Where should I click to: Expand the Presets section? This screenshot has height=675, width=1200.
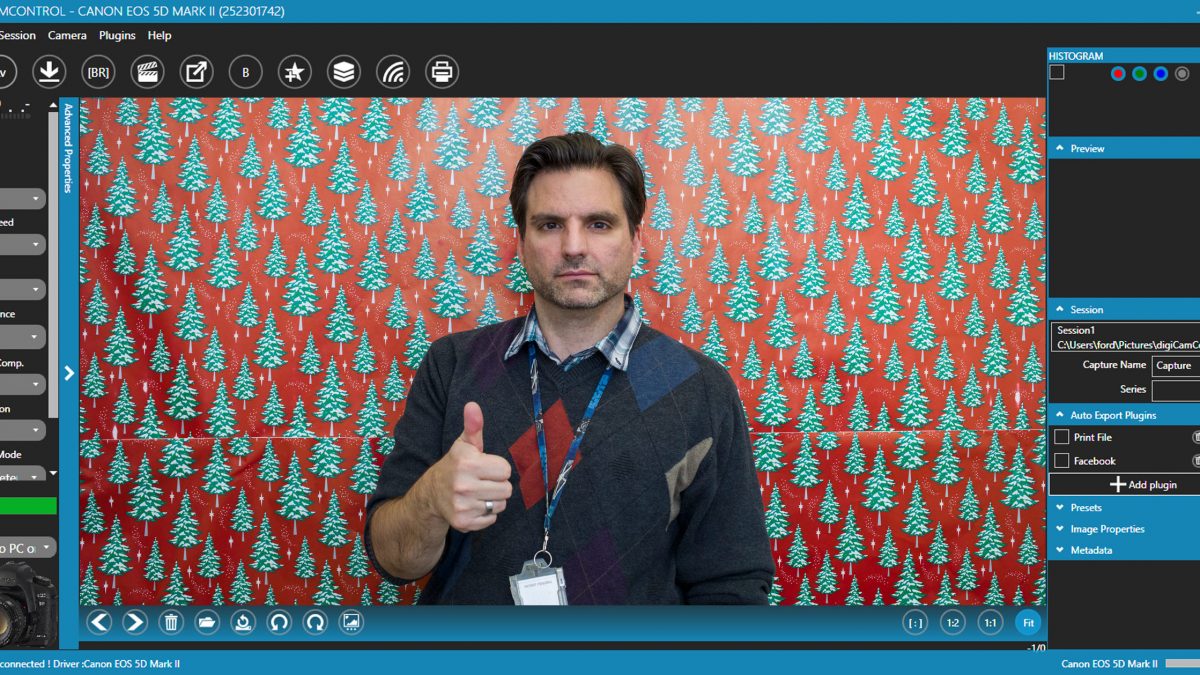[1085, 508]
